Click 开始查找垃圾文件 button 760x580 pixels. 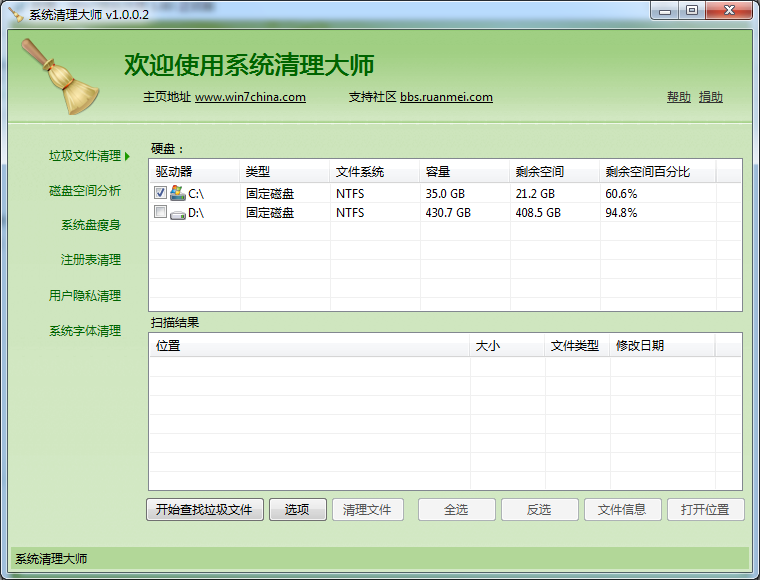pyautogui.click(x=205, y=510)
